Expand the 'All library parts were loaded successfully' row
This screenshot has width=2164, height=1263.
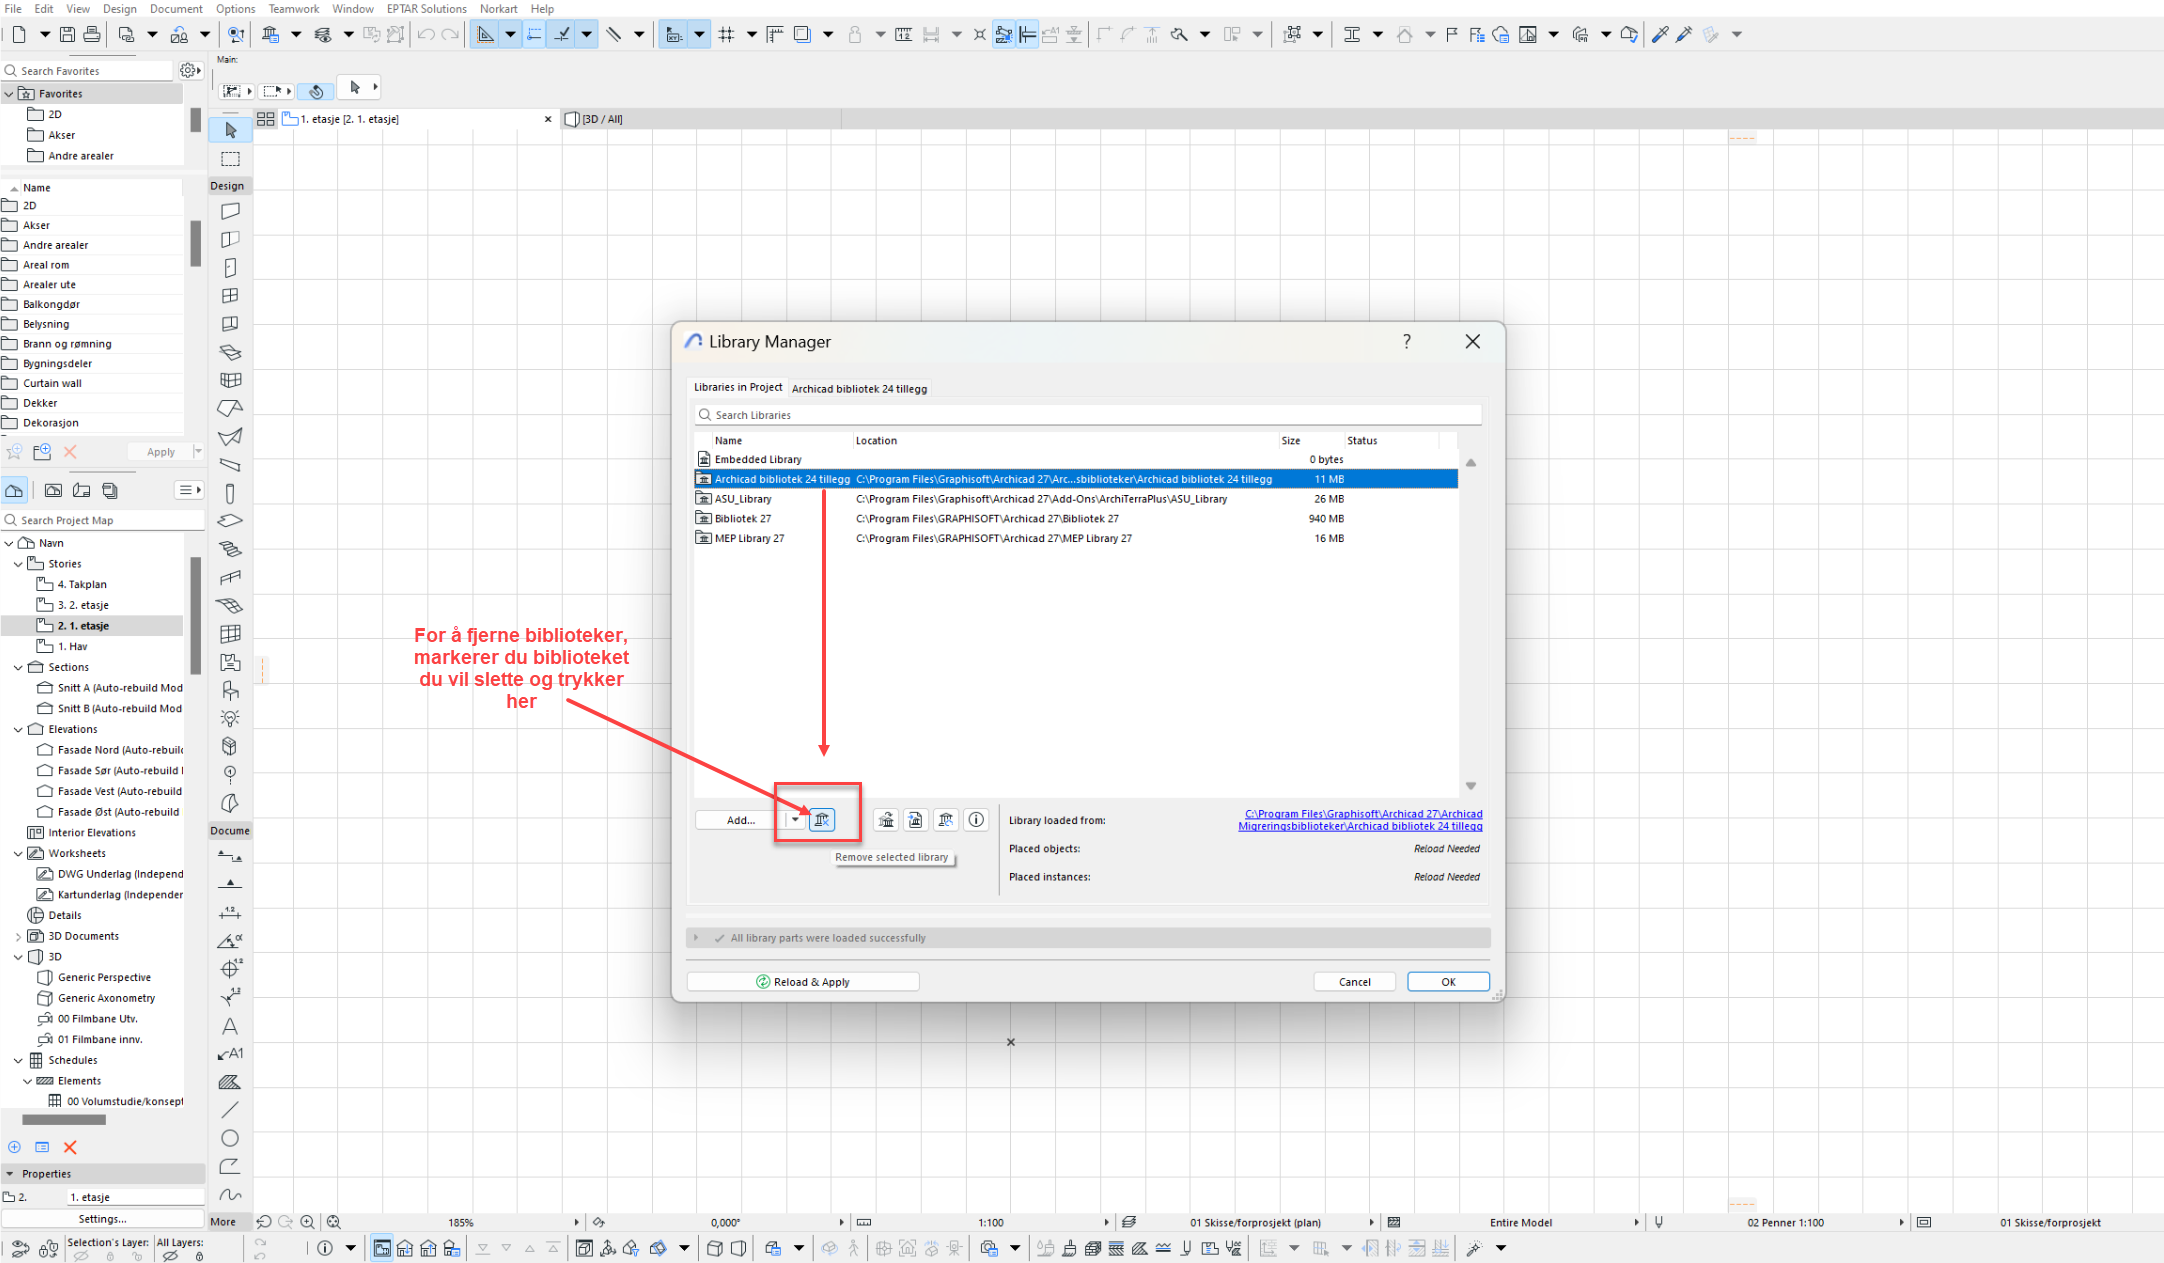(x=697, y=938)
